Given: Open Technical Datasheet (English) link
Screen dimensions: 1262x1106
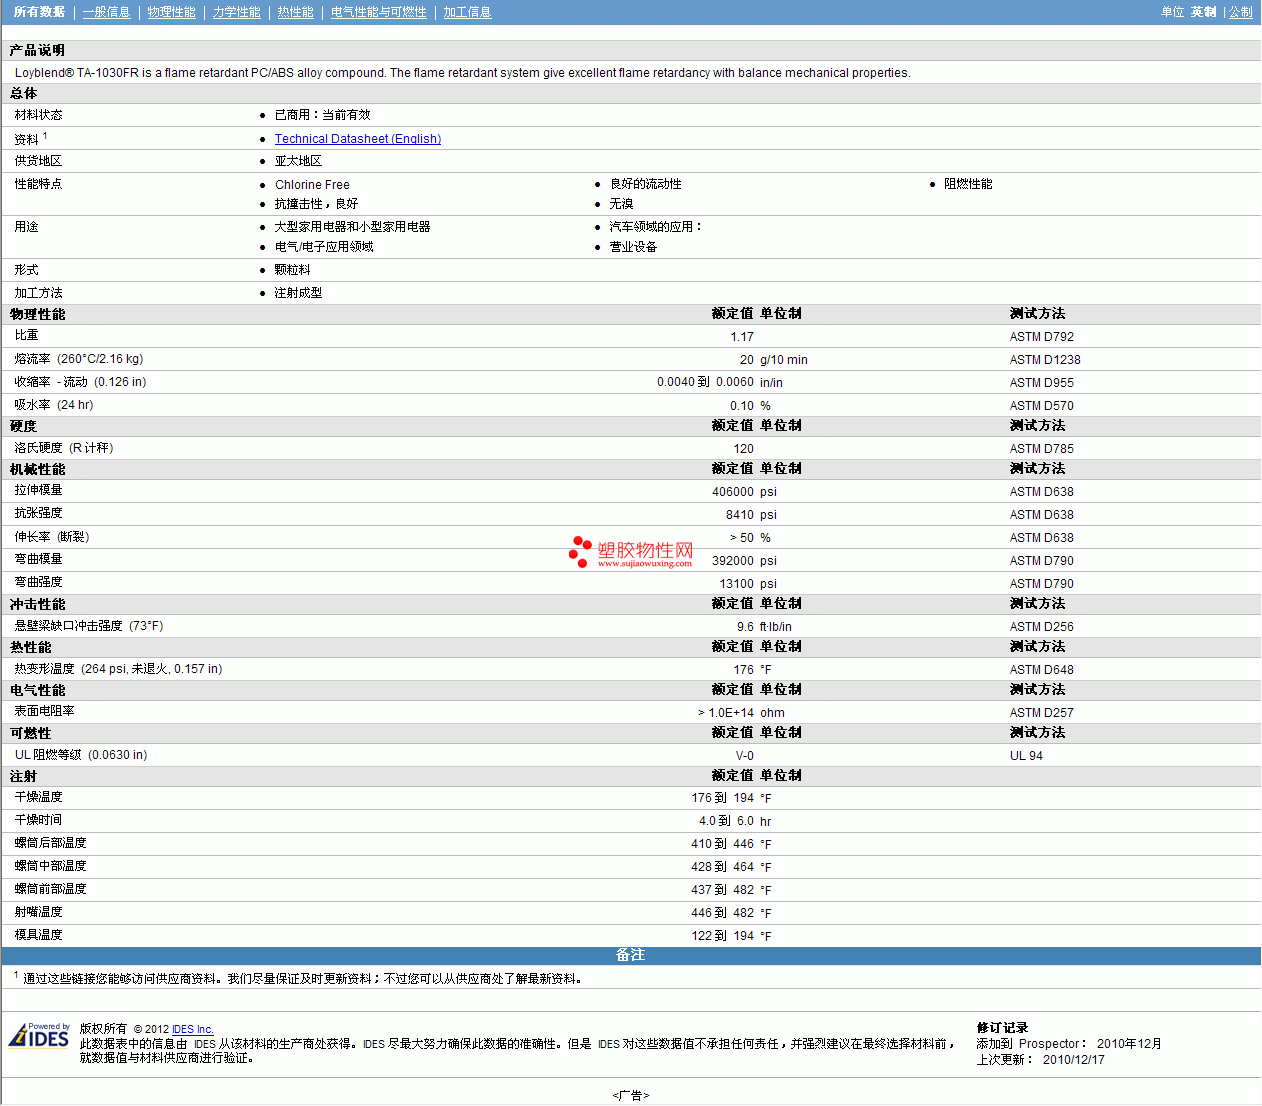Looking at the screenshot, I should pyautogui.click(x=358, y=139).
